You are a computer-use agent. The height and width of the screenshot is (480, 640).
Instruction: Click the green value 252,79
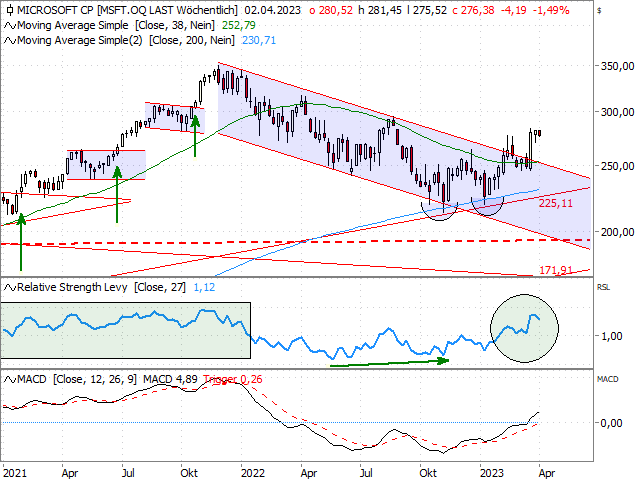[x=239, y=26]
